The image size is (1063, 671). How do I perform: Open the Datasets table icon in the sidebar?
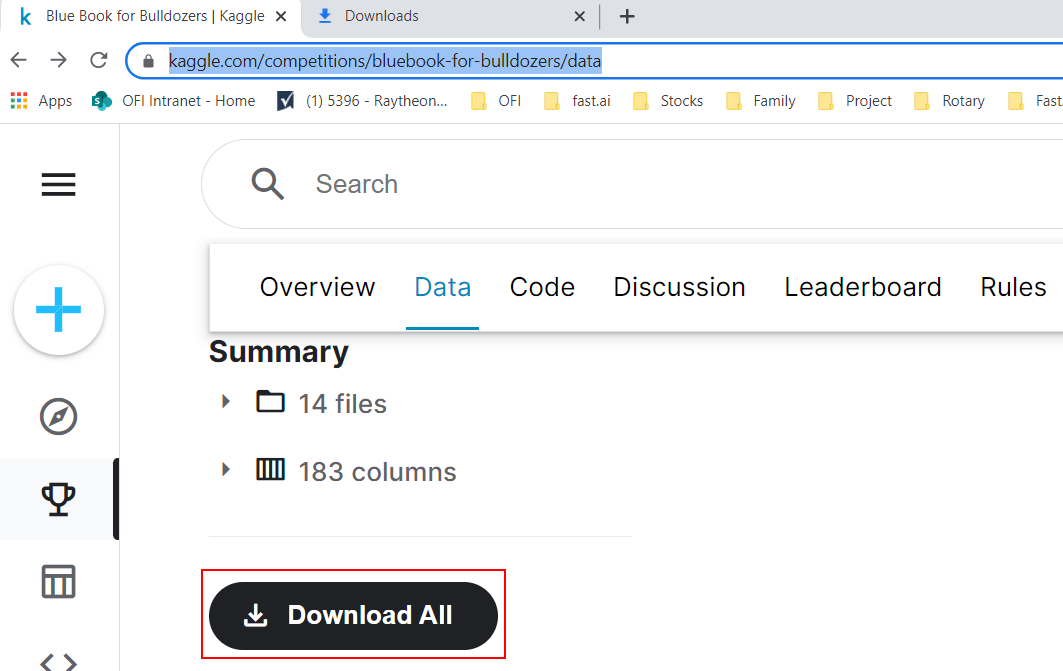tap(58, 581)
